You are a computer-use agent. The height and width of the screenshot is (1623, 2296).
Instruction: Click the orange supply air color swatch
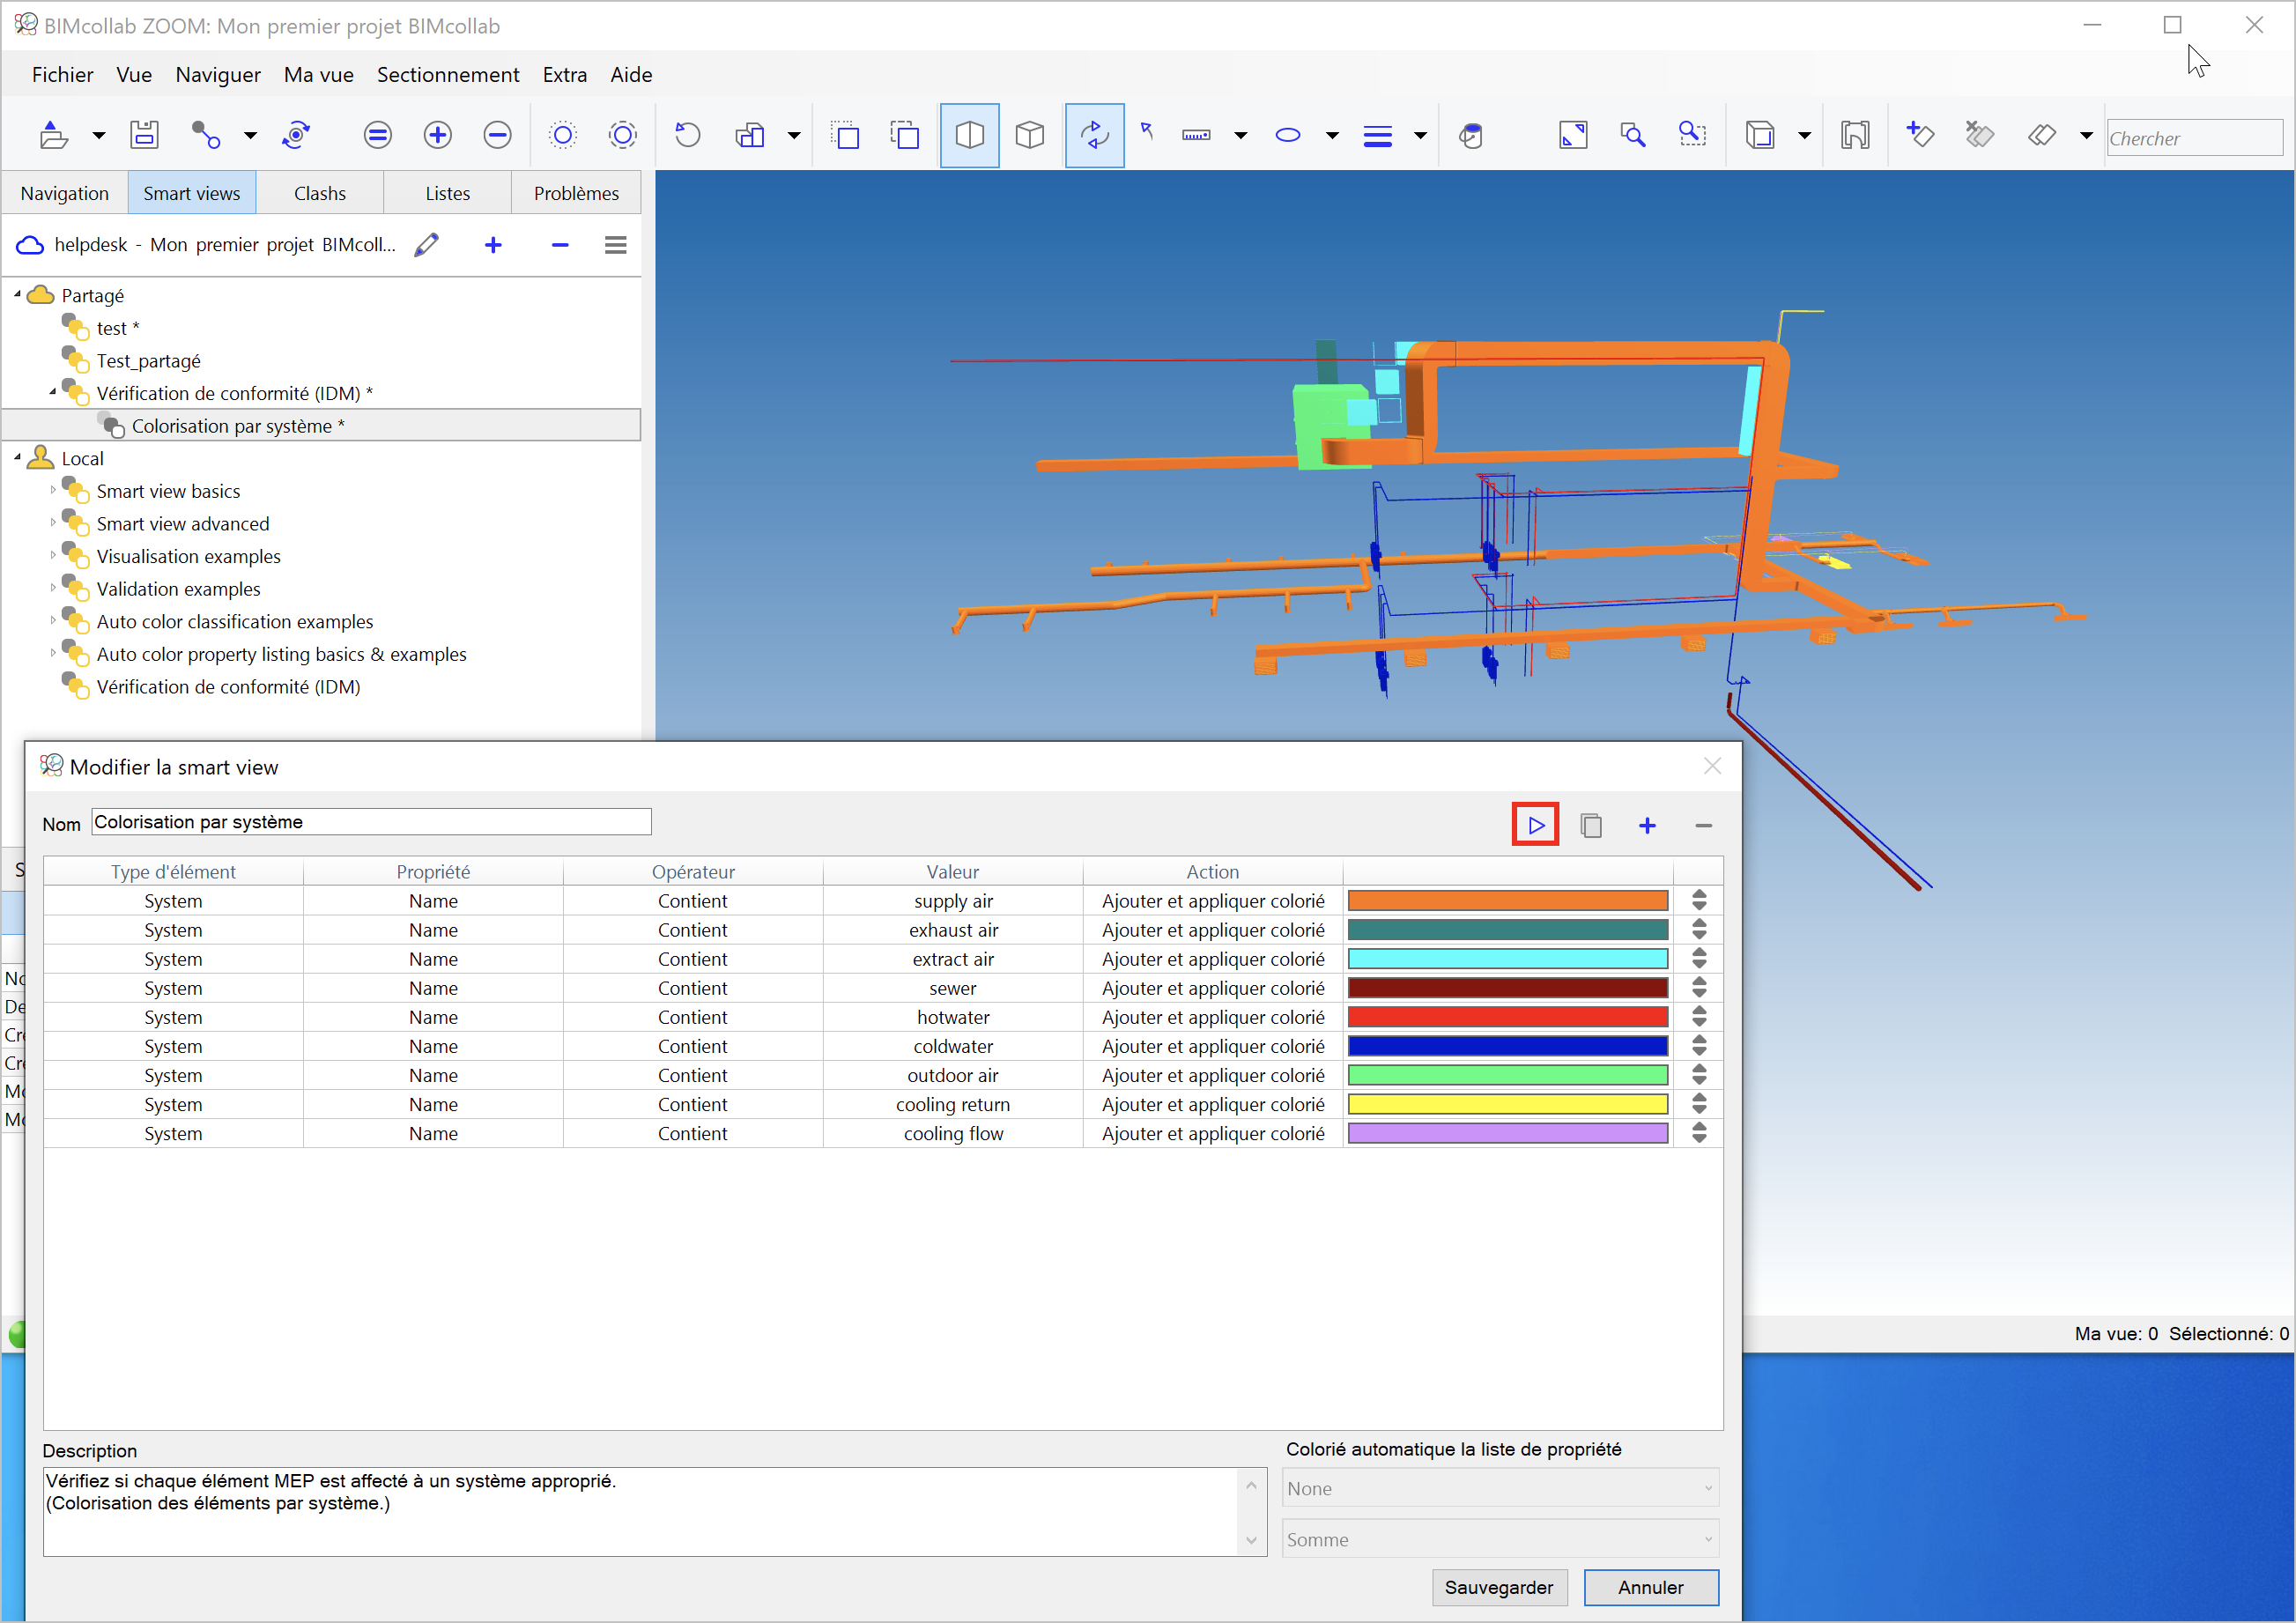tap(1508, 901)
